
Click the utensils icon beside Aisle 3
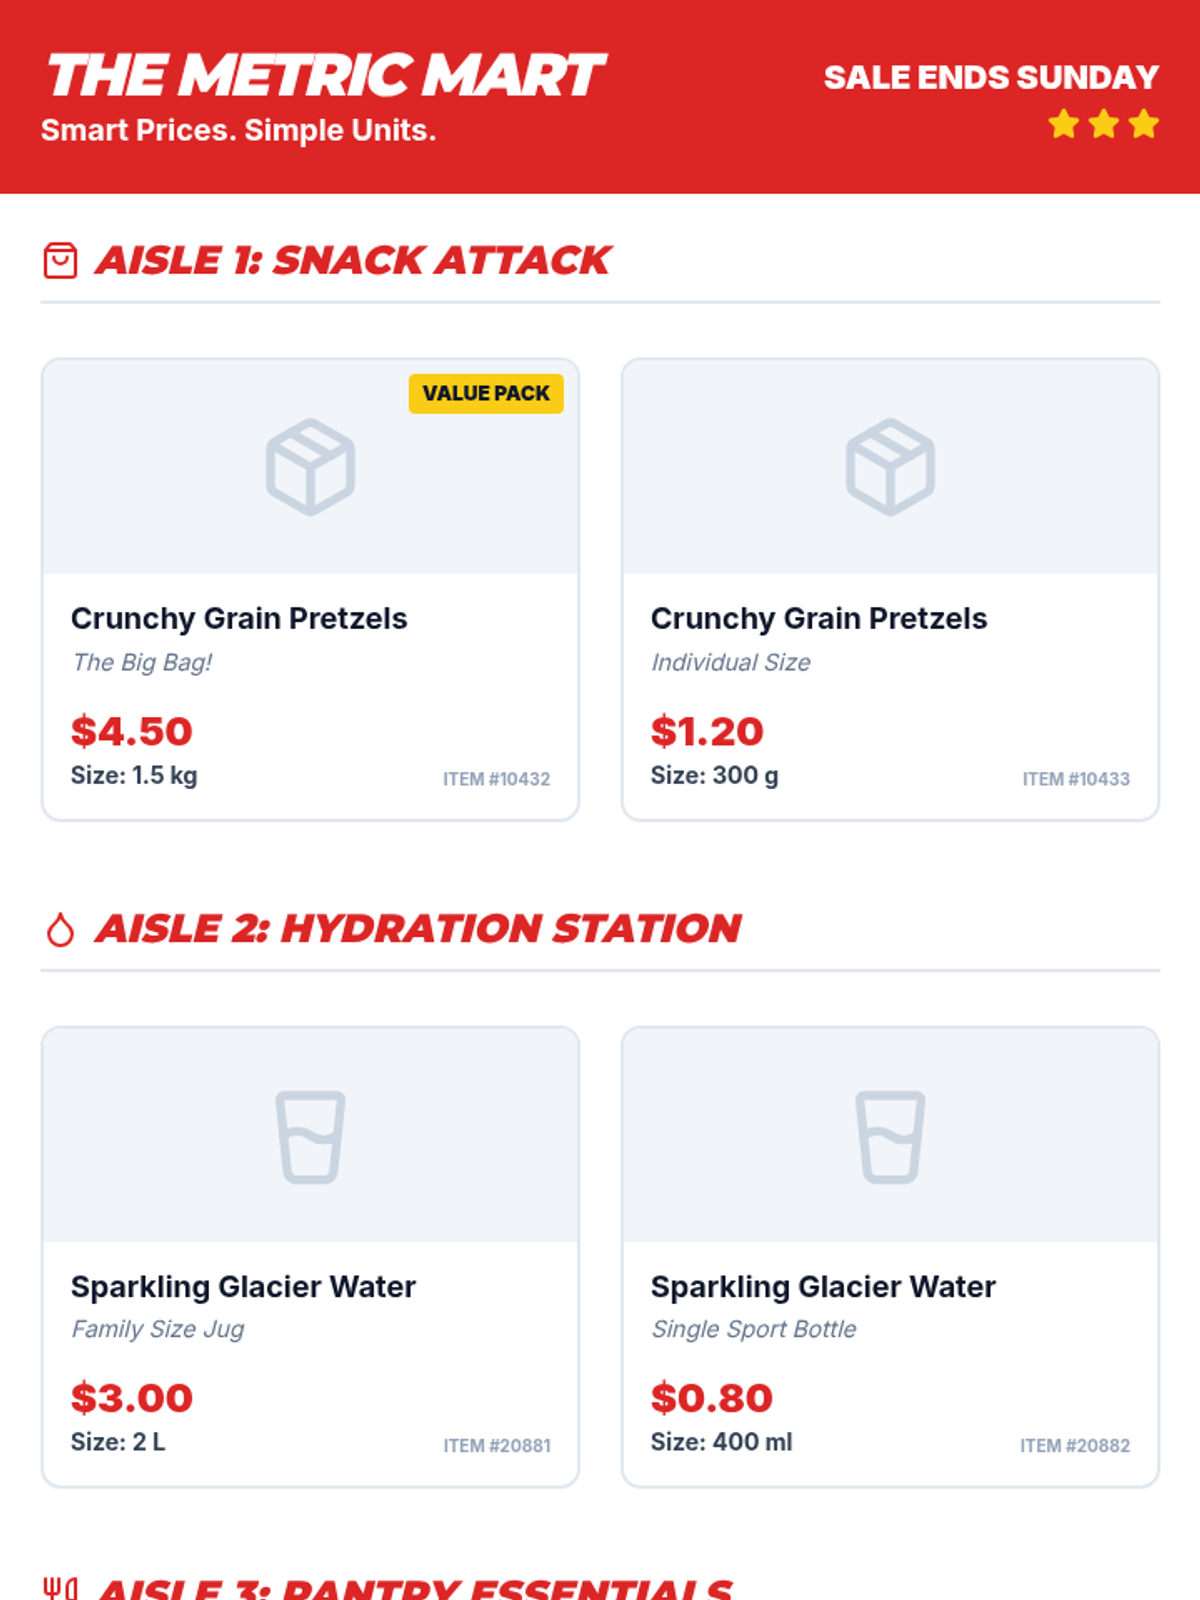click(x=60, y=1589)
